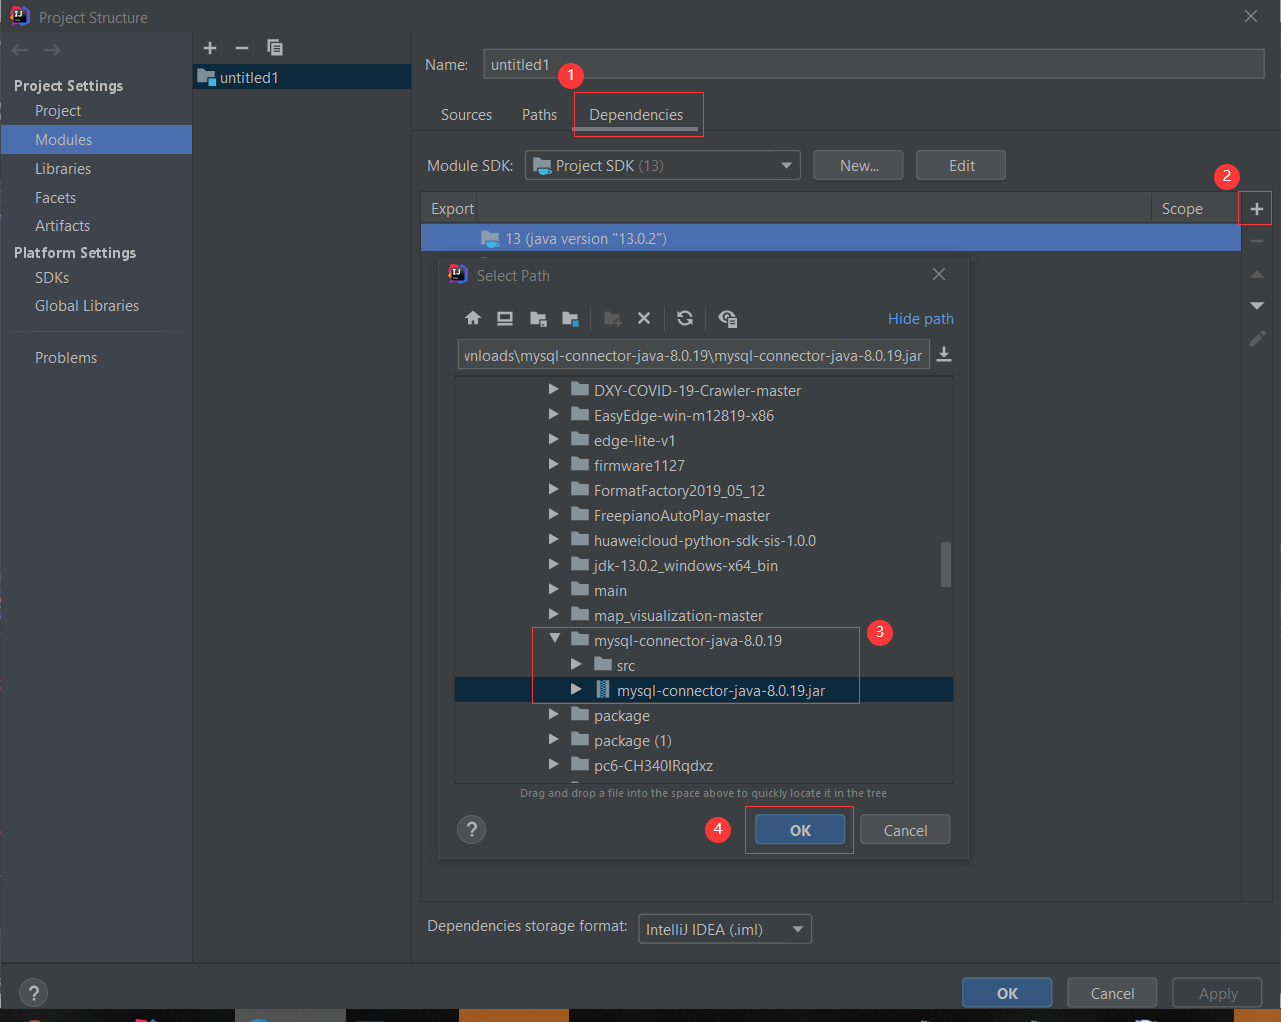Image resolution: width=1281 pixels, height=1022 pixels.
Task: Open SDKs under Platform Settings
Action: tap(52, 278)
